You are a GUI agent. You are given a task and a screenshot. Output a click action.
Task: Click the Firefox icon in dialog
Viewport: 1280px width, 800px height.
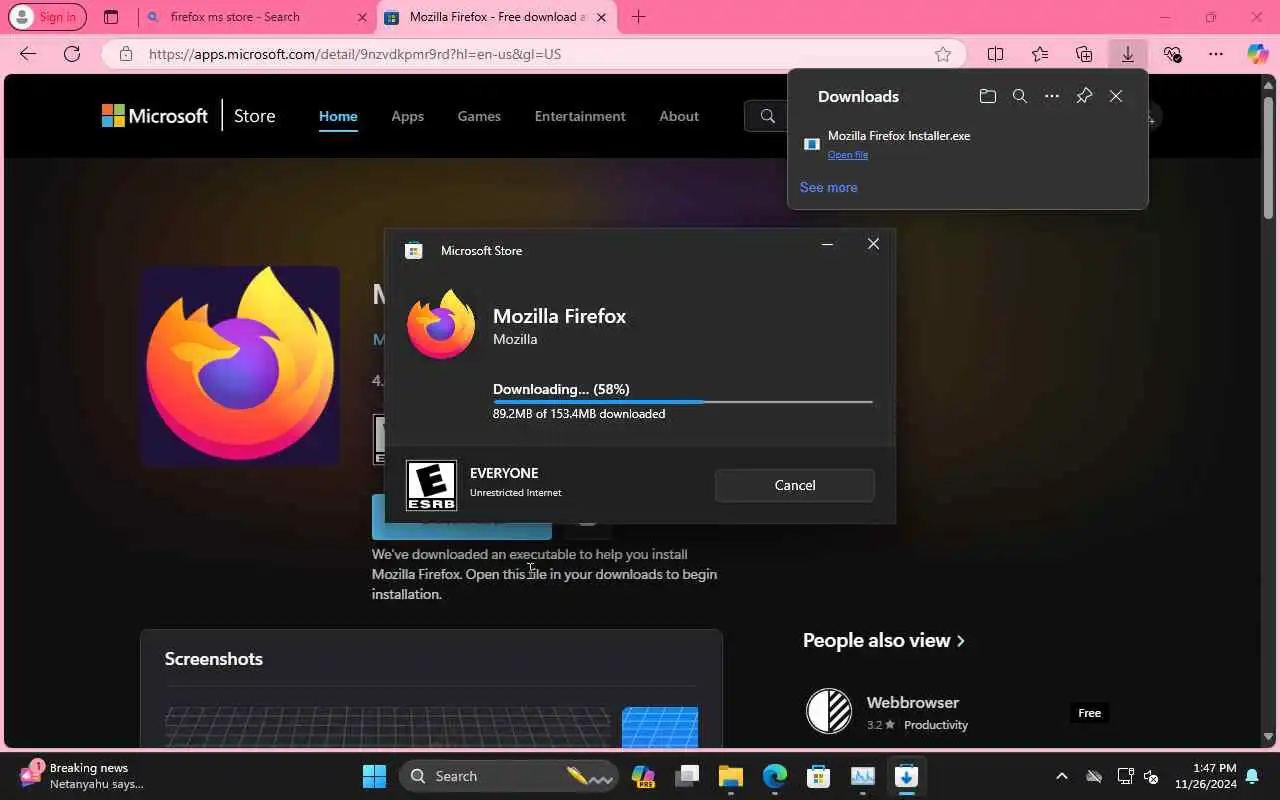click(441, 324)
